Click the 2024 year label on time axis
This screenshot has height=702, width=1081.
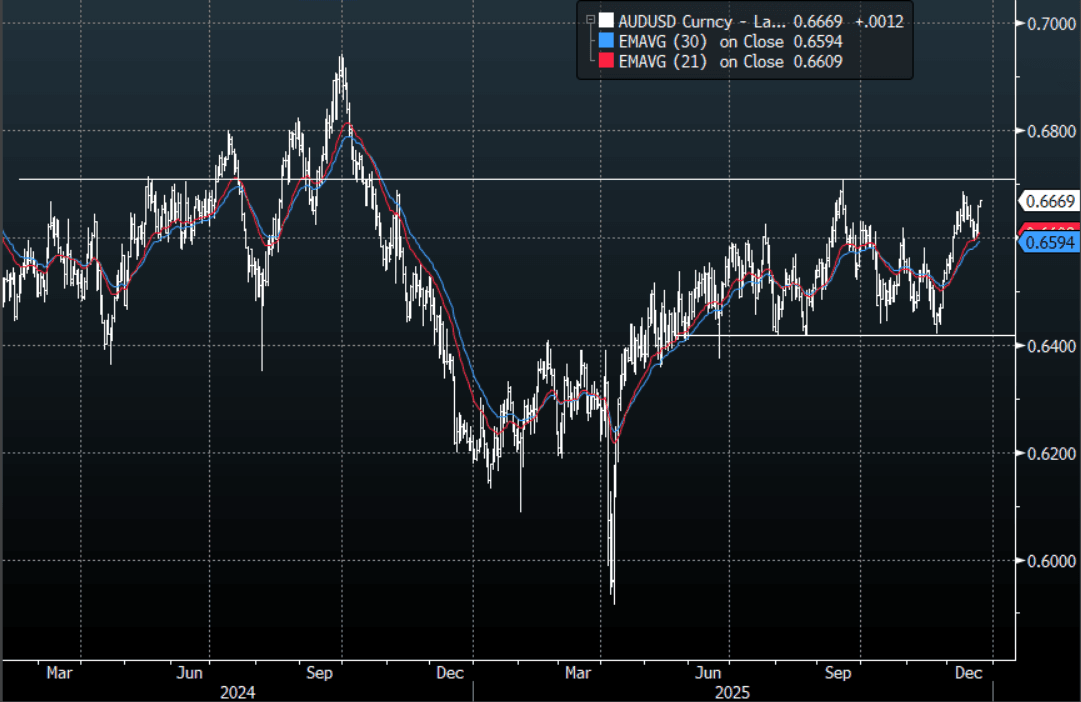238,692
